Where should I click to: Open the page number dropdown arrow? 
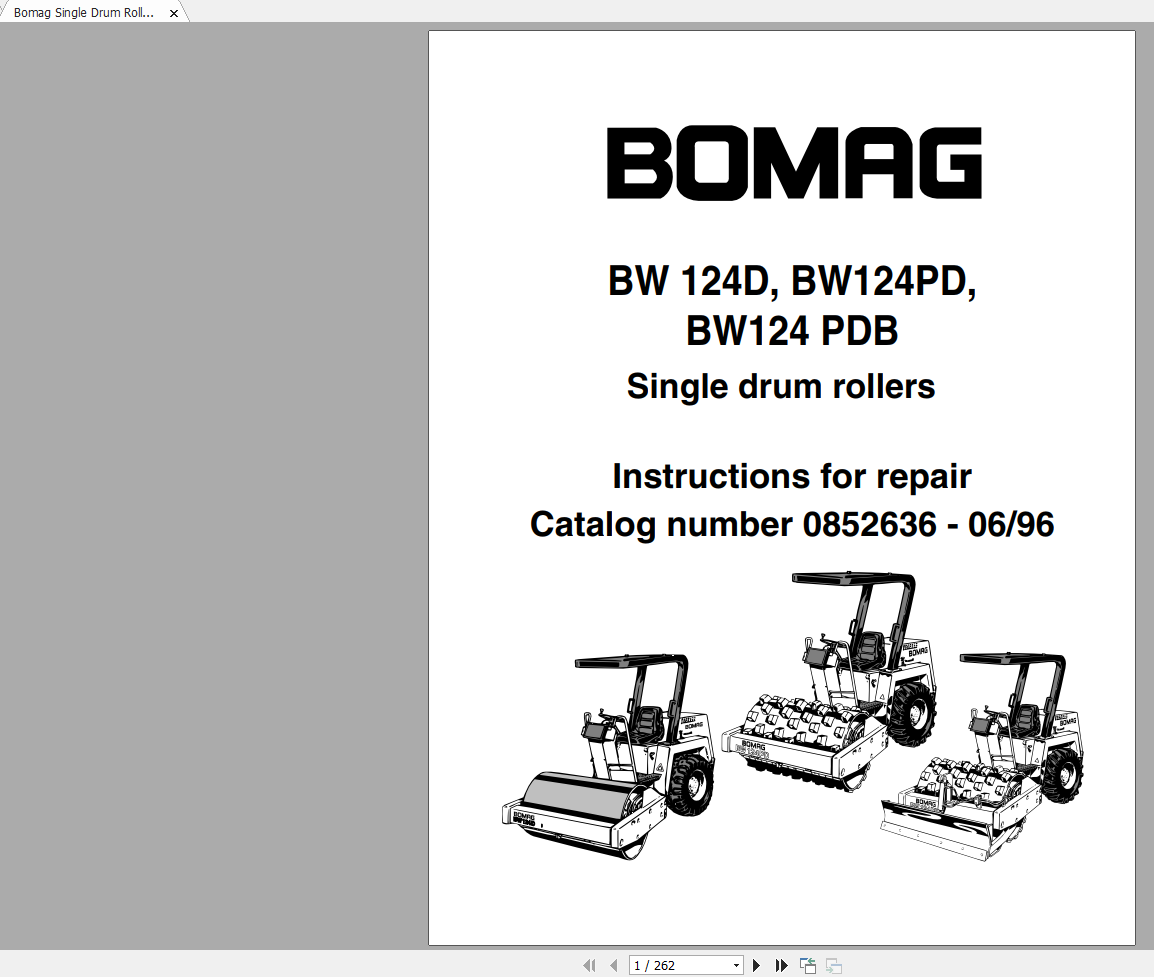tap(736, 965)
